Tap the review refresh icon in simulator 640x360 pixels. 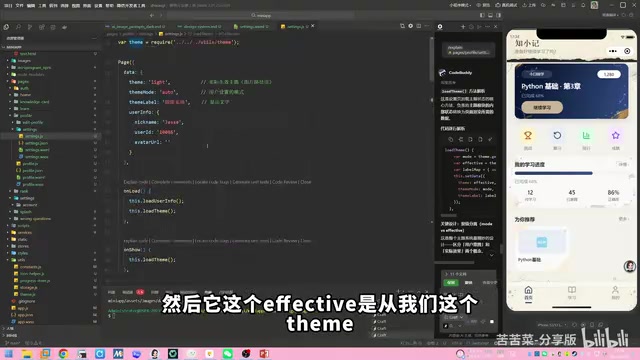click(557, 136)
